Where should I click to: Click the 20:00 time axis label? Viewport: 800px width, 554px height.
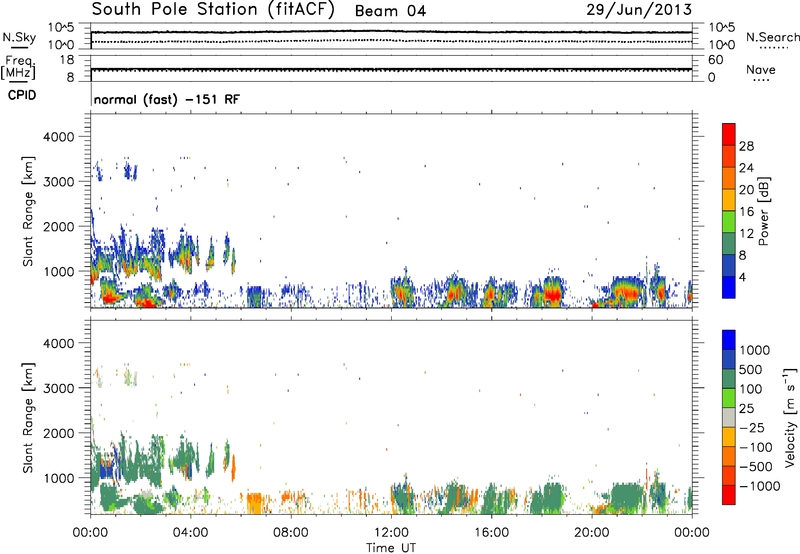click(591, 533)
